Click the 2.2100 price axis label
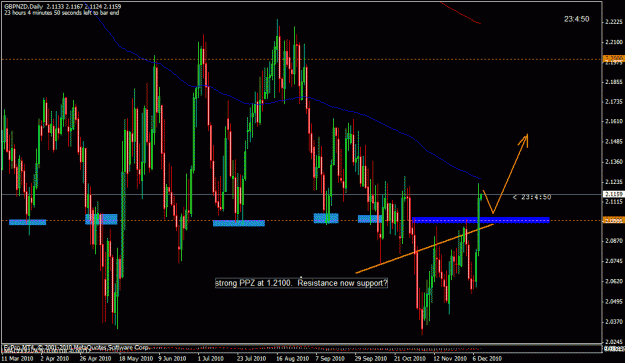The width and height of the screenshot is (625, 363). click(x=614, y=42)
